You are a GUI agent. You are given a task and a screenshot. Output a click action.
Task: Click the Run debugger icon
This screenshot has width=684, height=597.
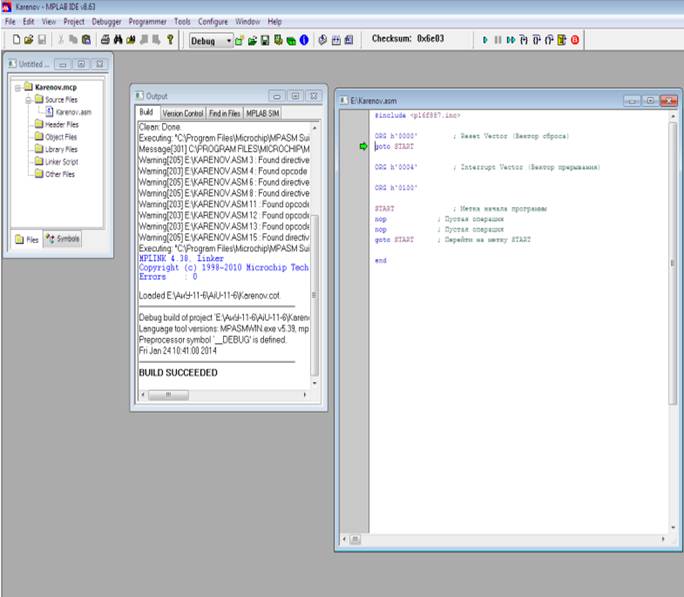point(485,40)
